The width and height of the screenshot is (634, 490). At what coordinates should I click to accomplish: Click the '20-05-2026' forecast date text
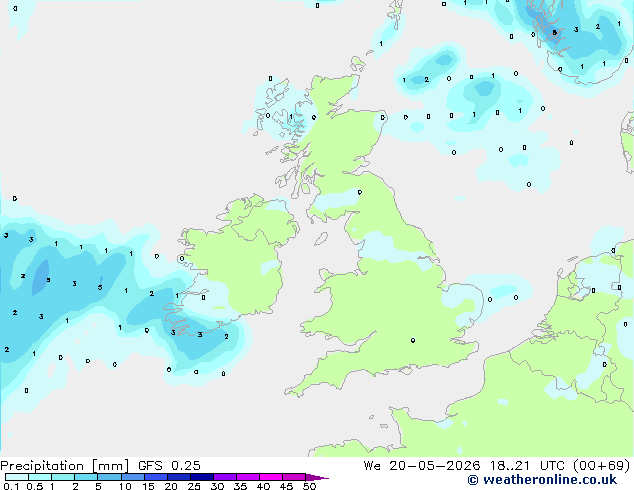pos(435,466)
